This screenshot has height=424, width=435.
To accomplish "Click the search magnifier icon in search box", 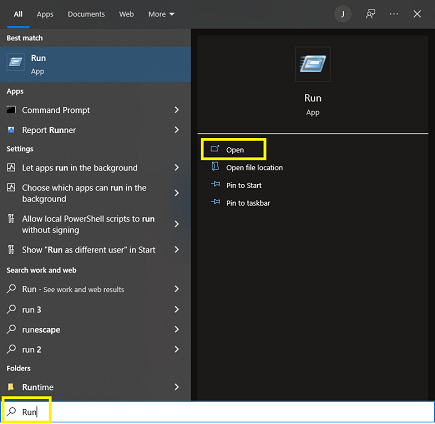I will click(12, 411).
